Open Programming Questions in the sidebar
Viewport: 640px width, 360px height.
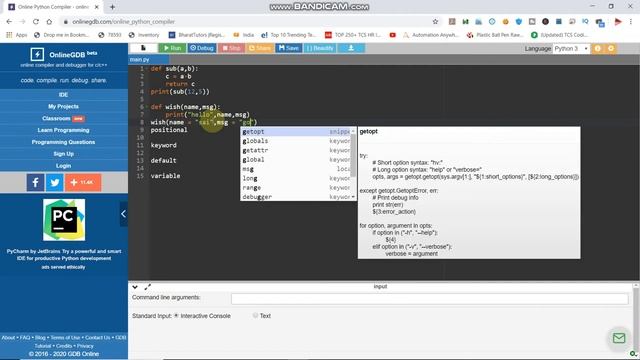click(64, 142)
